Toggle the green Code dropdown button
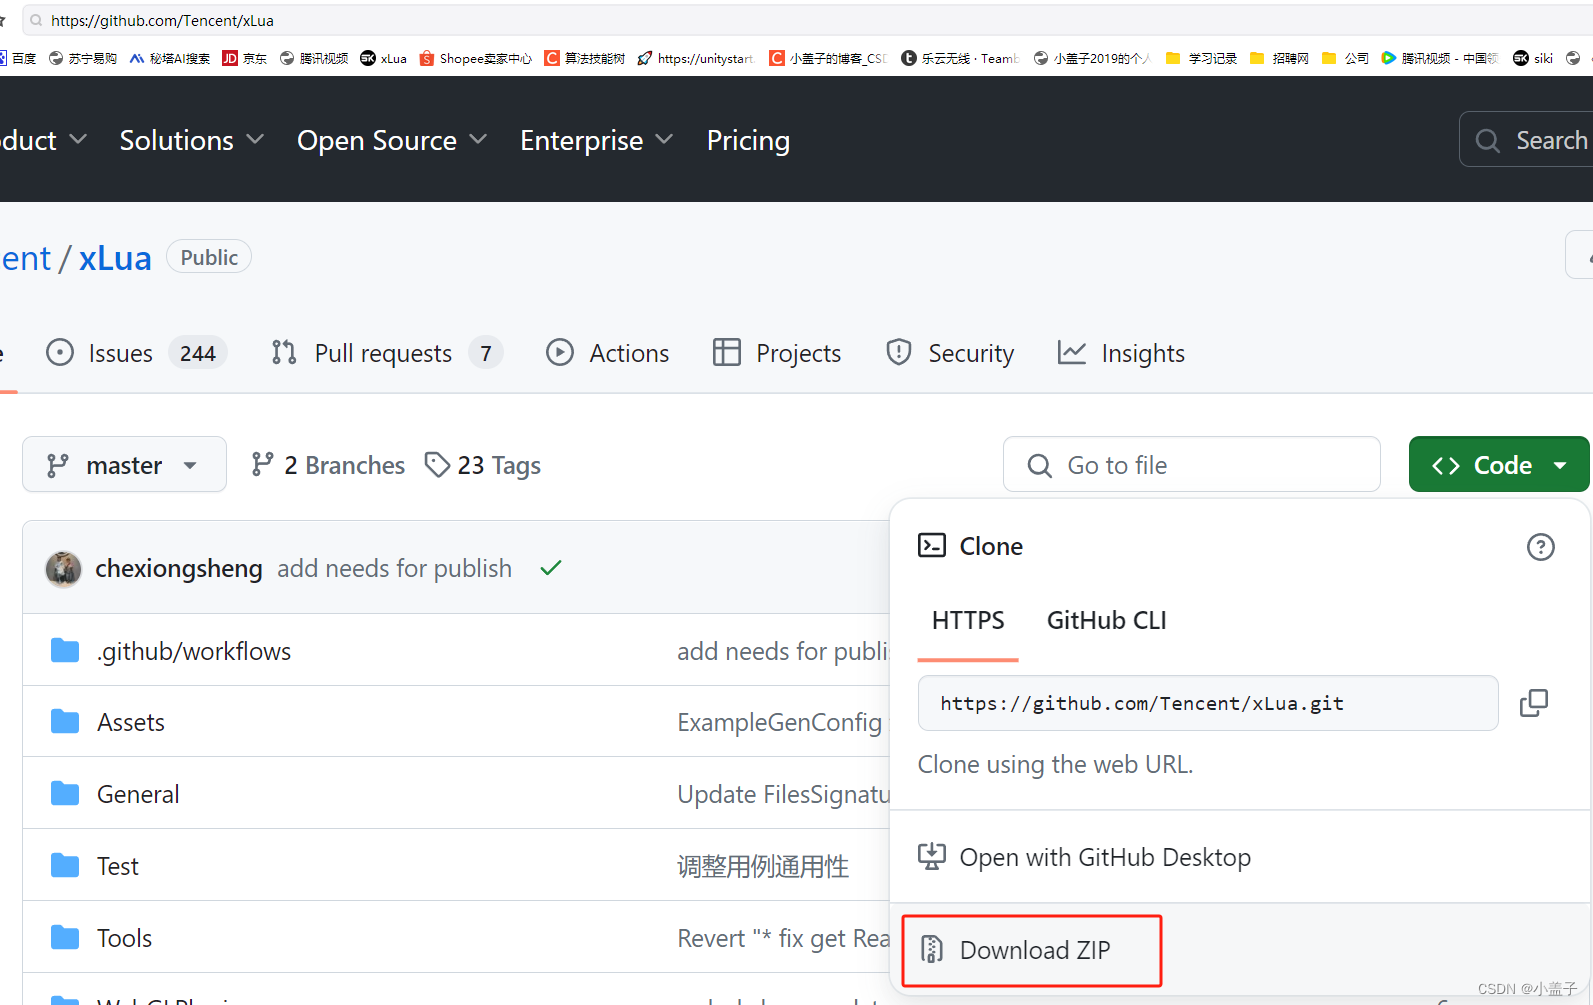Viewport: 1593px width, 1005px height. pos(1499,464)
